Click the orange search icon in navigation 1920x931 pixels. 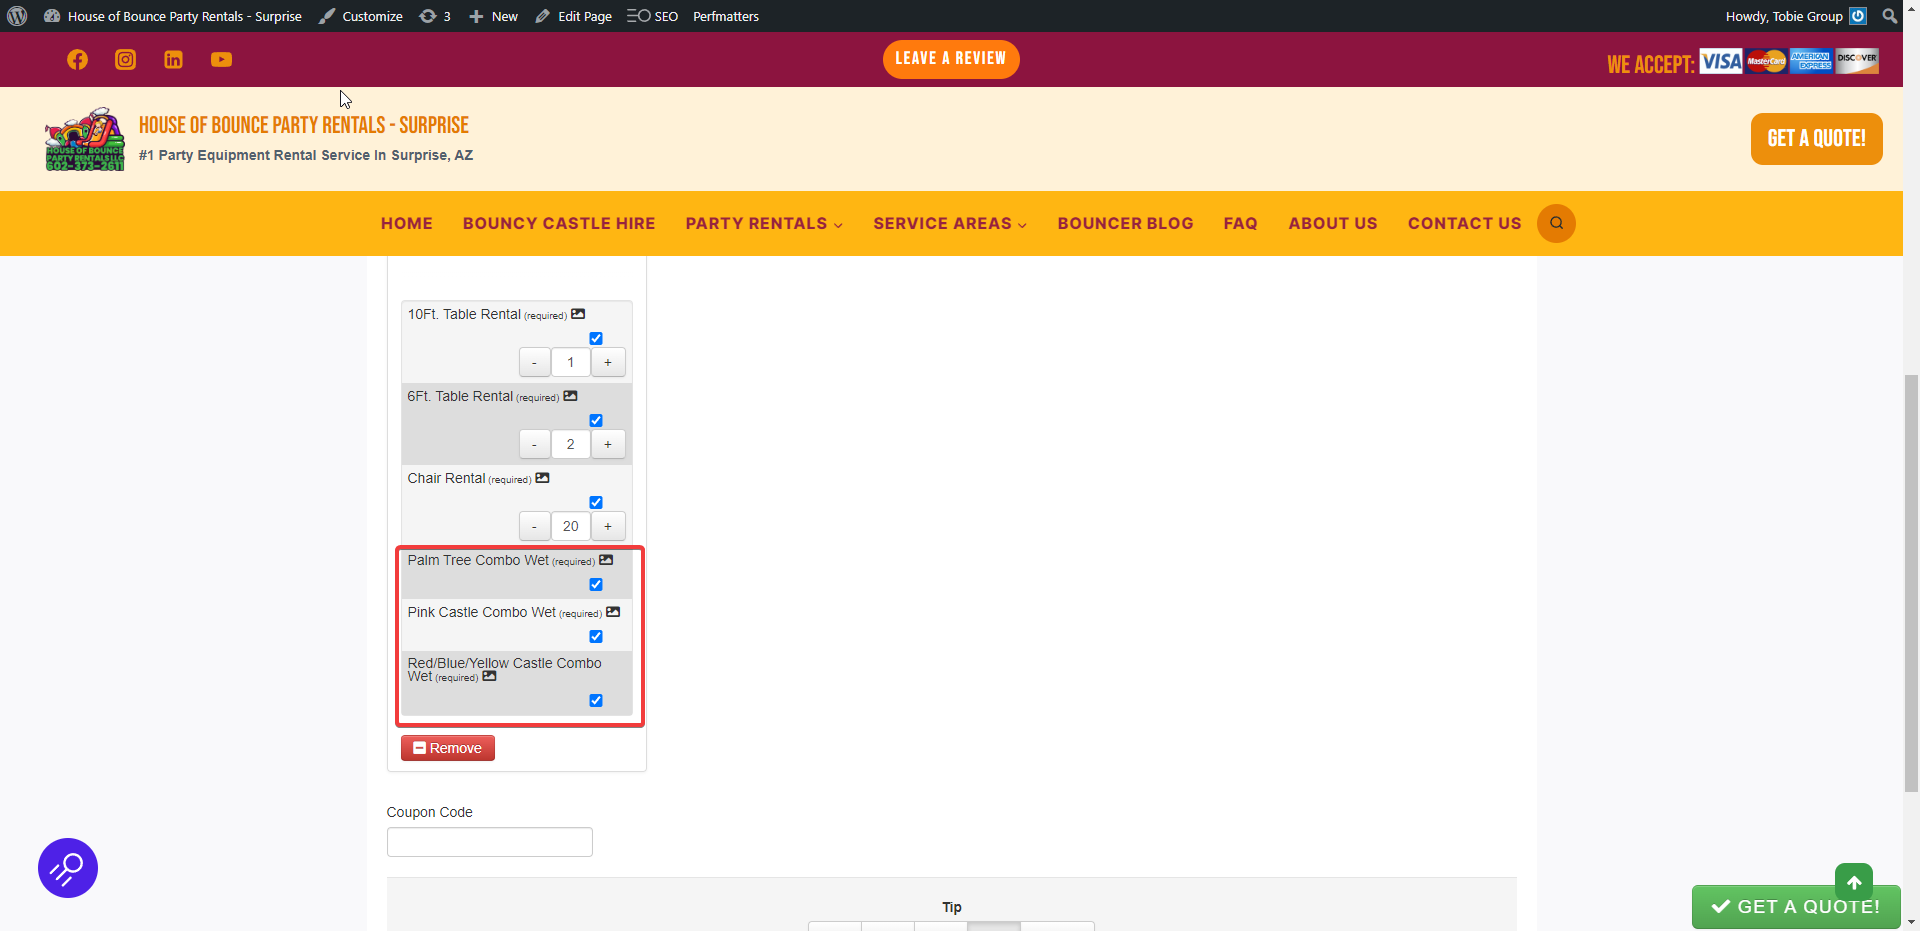pyautogui.click(x=1556, y=223)
